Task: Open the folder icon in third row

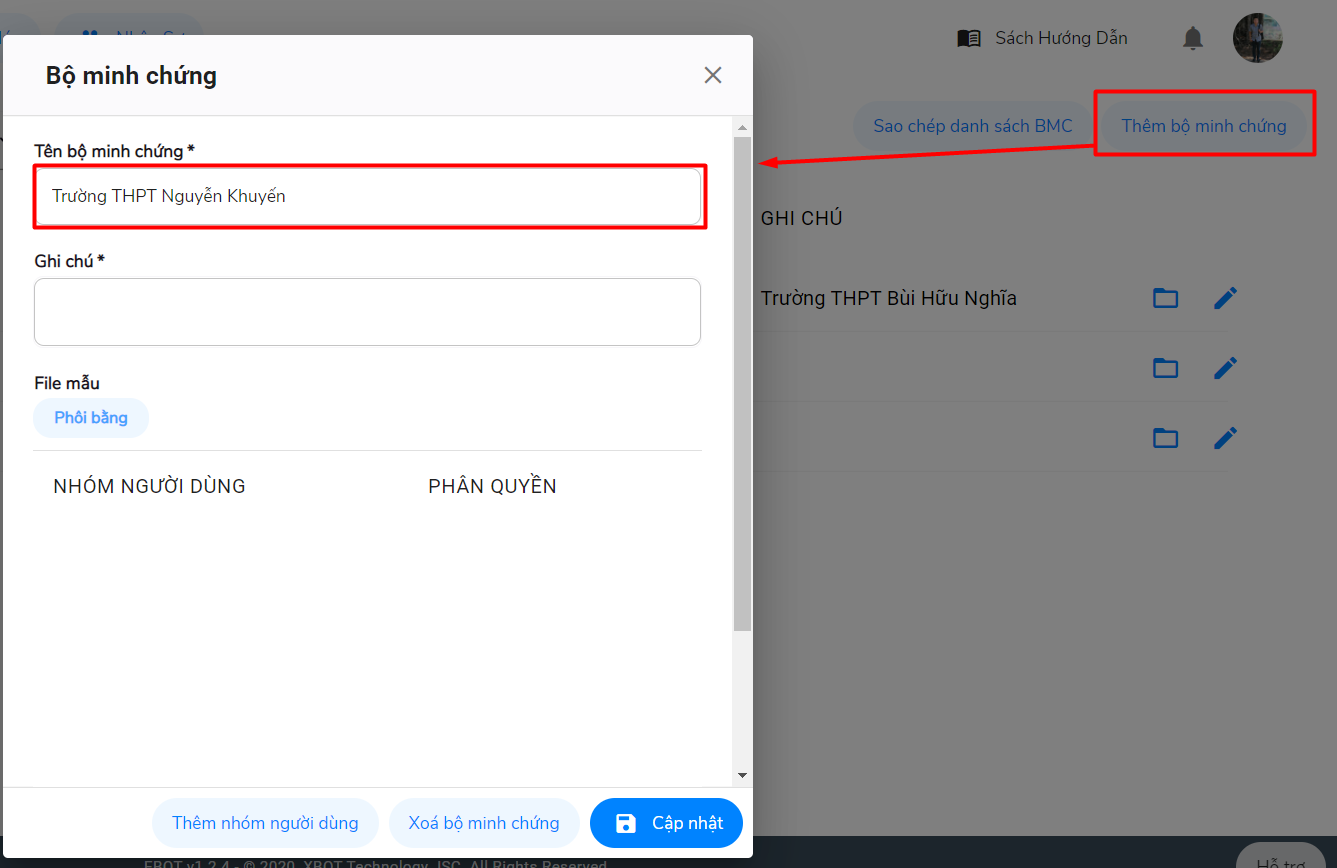Action: pos(1165,438)
